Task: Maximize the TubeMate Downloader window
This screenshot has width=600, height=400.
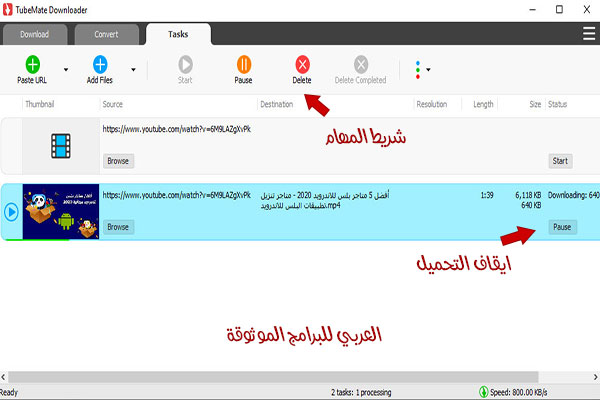Action: click(x=559, y=10)
